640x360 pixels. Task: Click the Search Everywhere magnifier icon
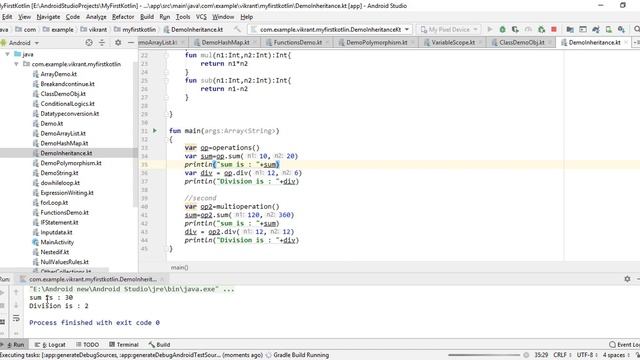636,29
